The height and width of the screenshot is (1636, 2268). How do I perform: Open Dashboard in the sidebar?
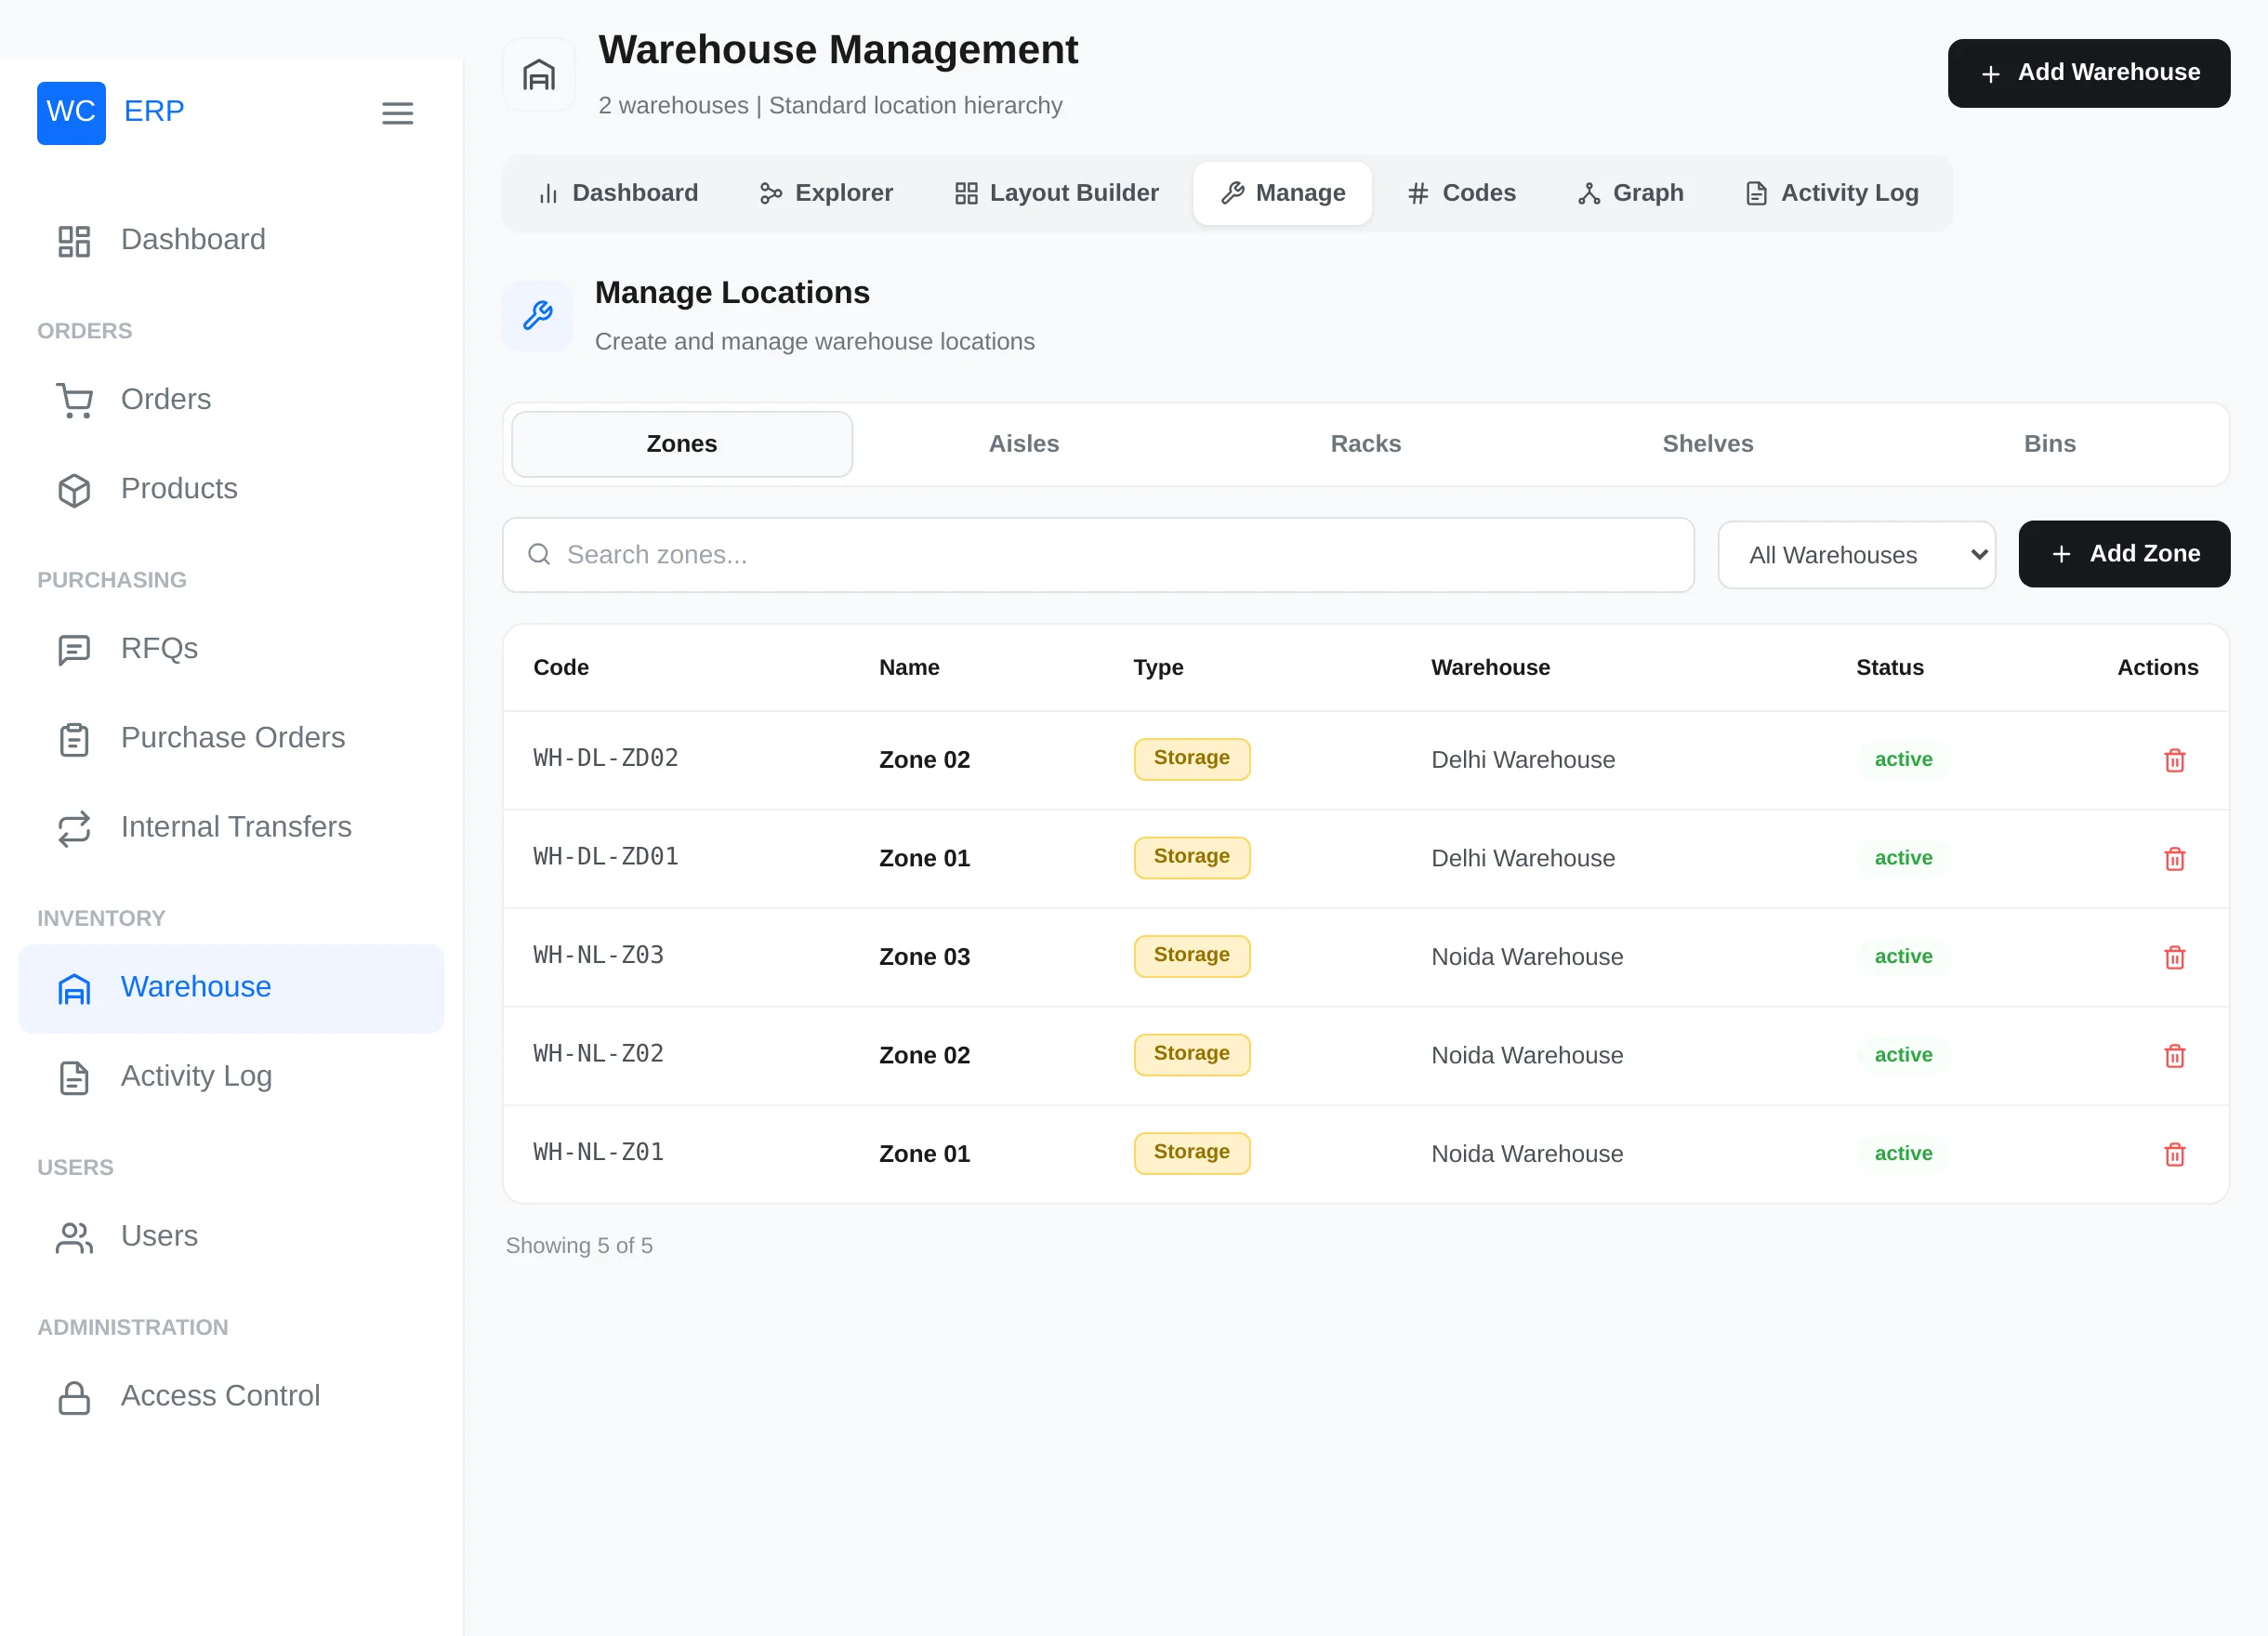231,240
